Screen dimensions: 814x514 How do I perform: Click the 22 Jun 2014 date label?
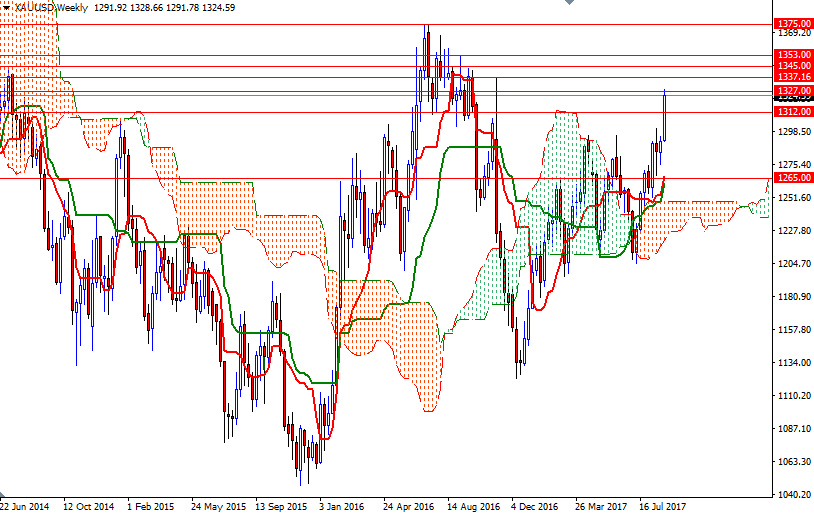(x=24, y=506)
